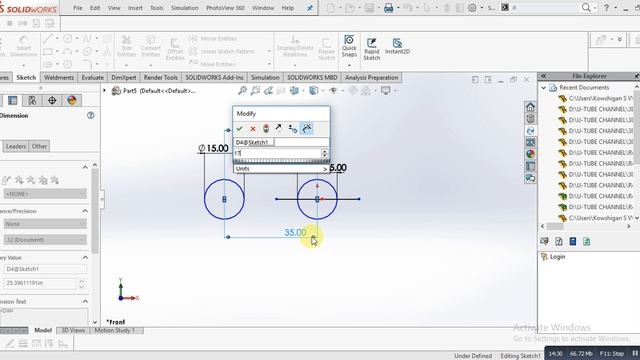Open the File menu

click(78, 8)
